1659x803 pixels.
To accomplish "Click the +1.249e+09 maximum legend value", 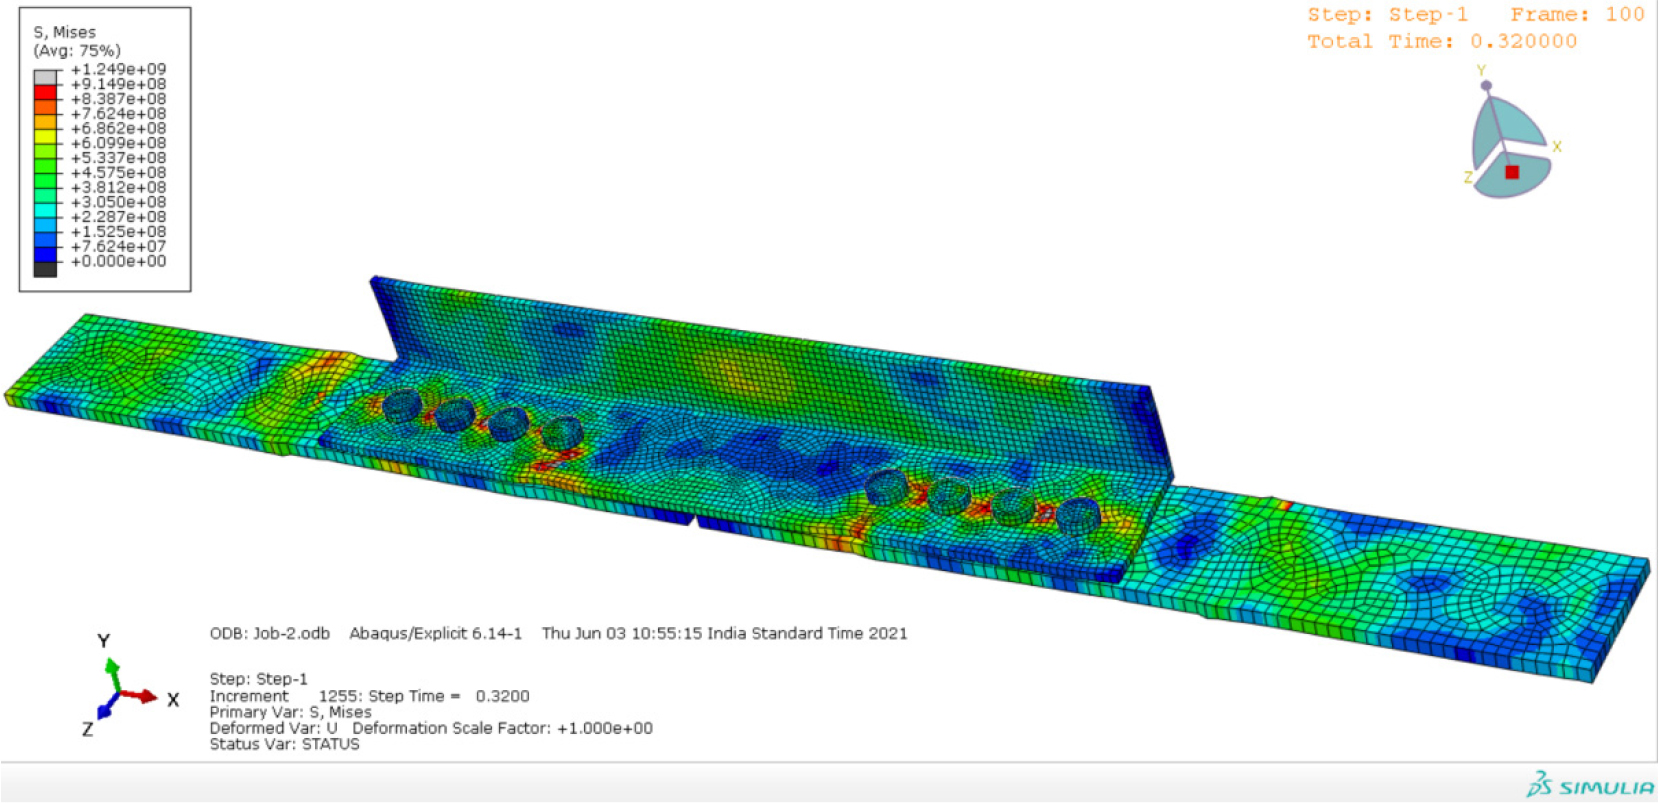I will point(118,69).
